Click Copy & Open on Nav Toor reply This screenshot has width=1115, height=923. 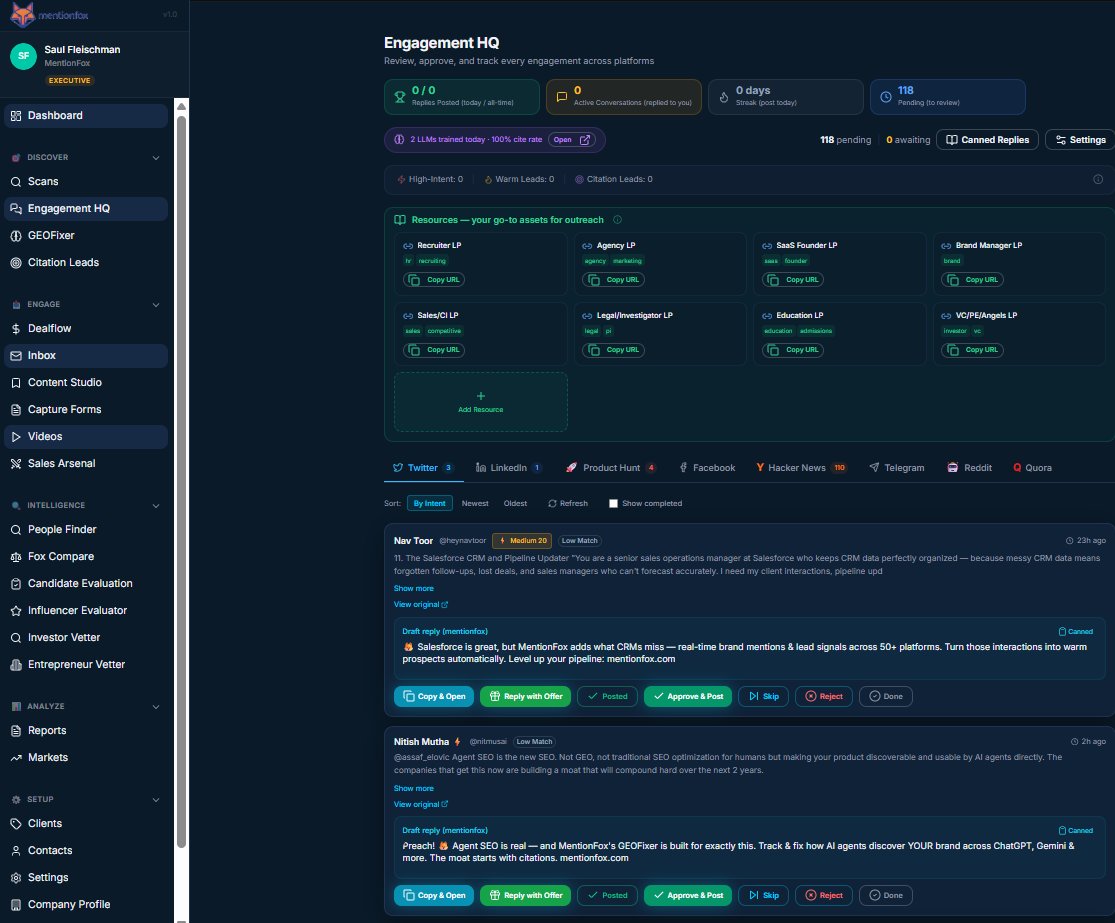pos(434,697)
